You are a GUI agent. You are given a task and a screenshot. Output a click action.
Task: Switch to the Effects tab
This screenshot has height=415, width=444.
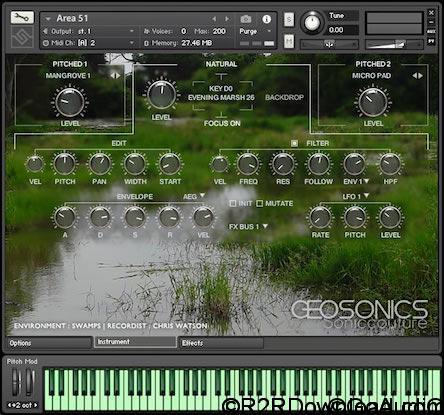pyautogui.click(x=221, y=343)
